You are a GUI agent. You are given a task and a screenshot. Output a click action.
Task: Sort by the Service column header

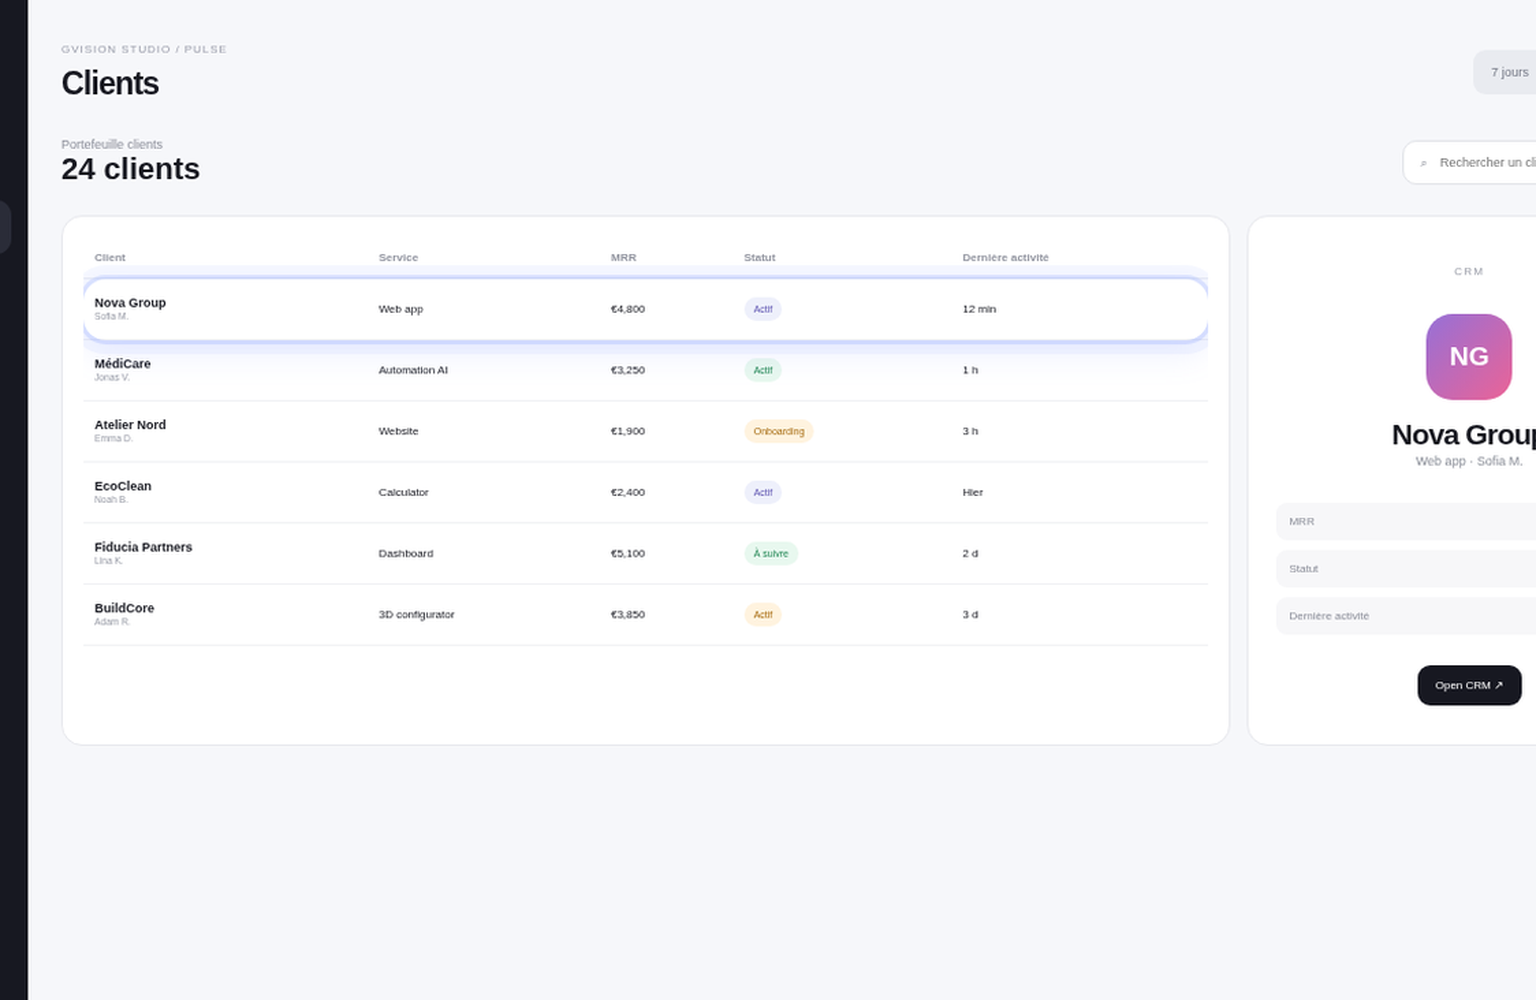398,257
